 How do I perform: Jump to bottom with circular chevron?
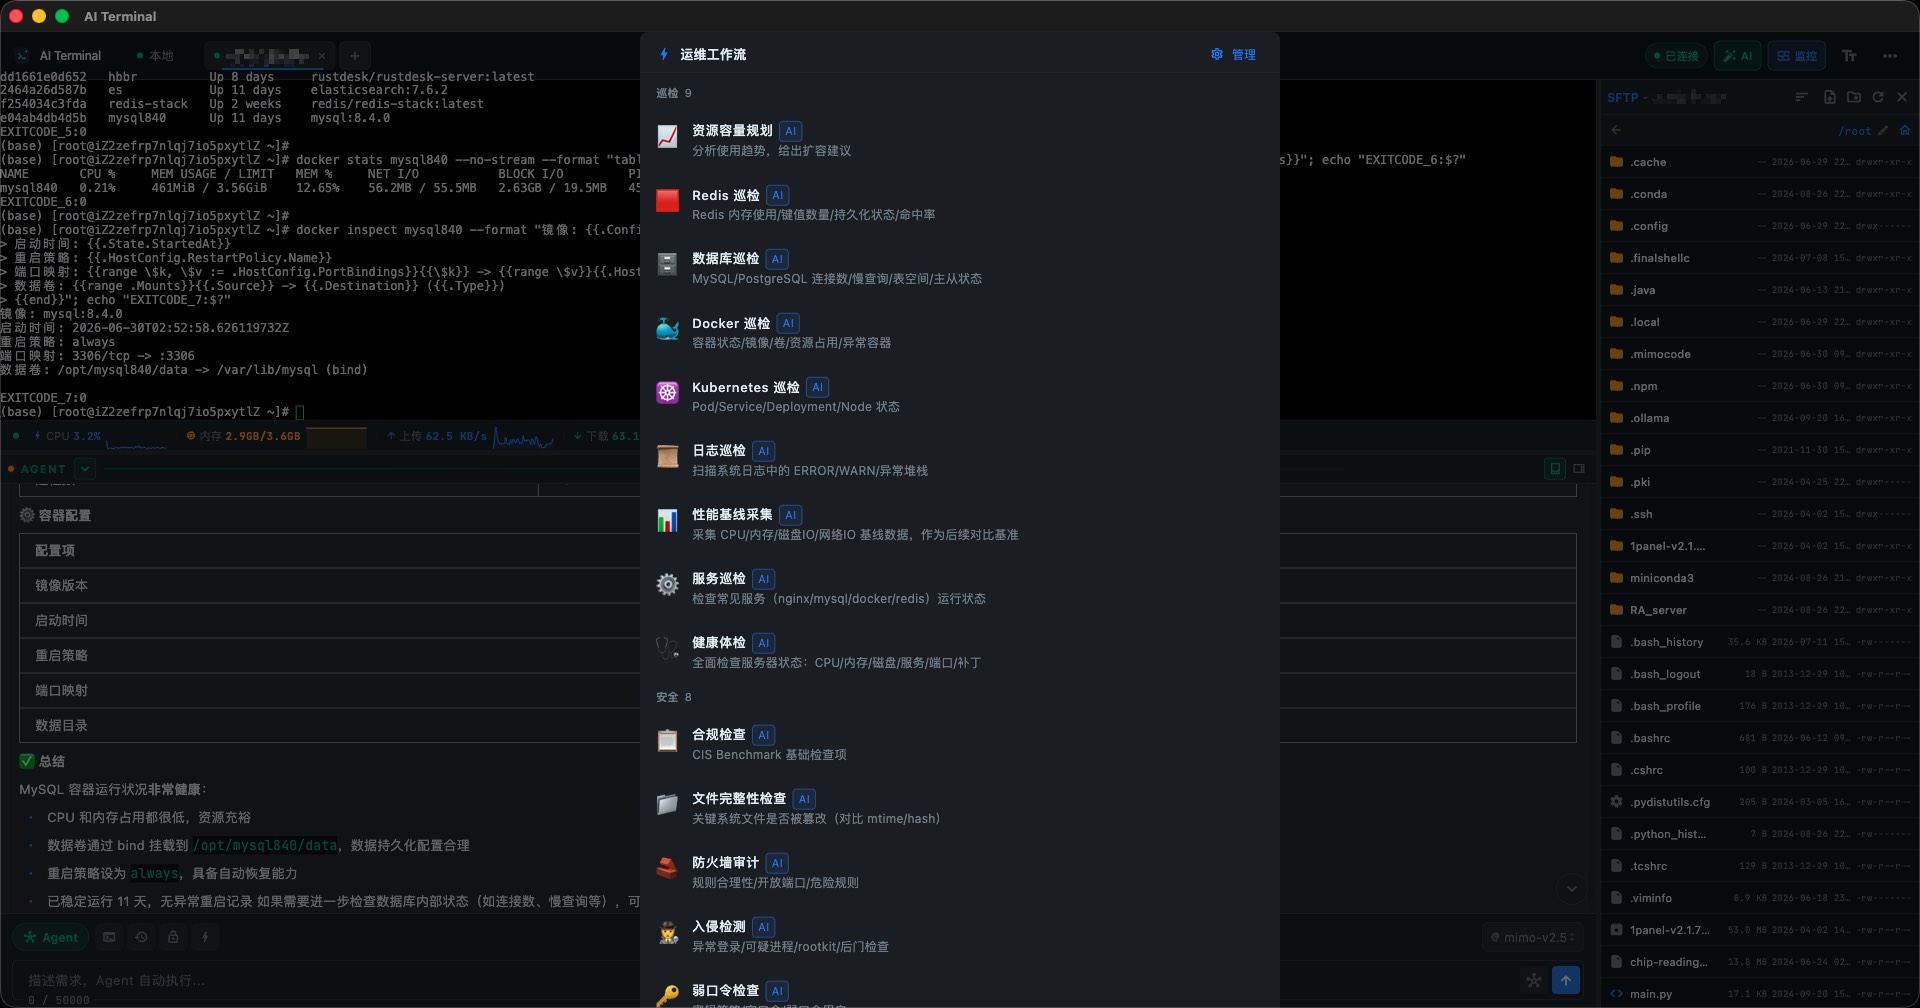point(1571,889)
